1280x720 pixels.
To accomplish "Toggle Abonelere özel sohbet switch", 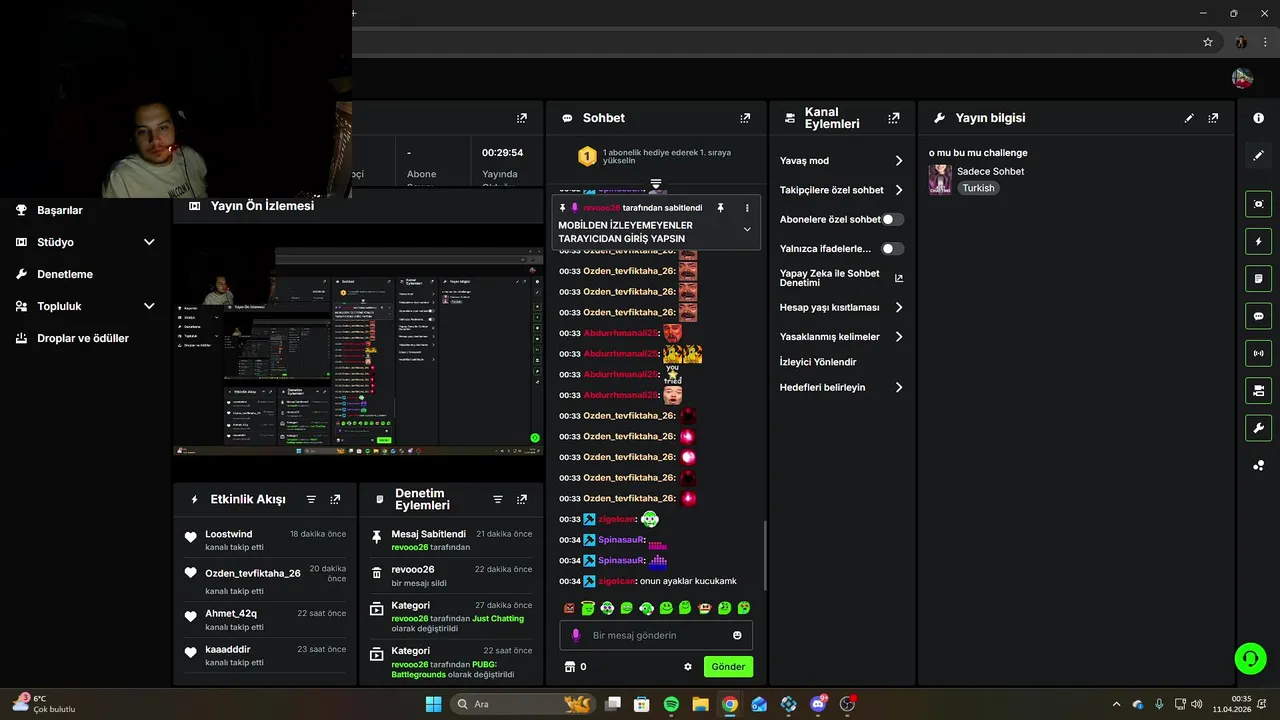I will 892,219.
